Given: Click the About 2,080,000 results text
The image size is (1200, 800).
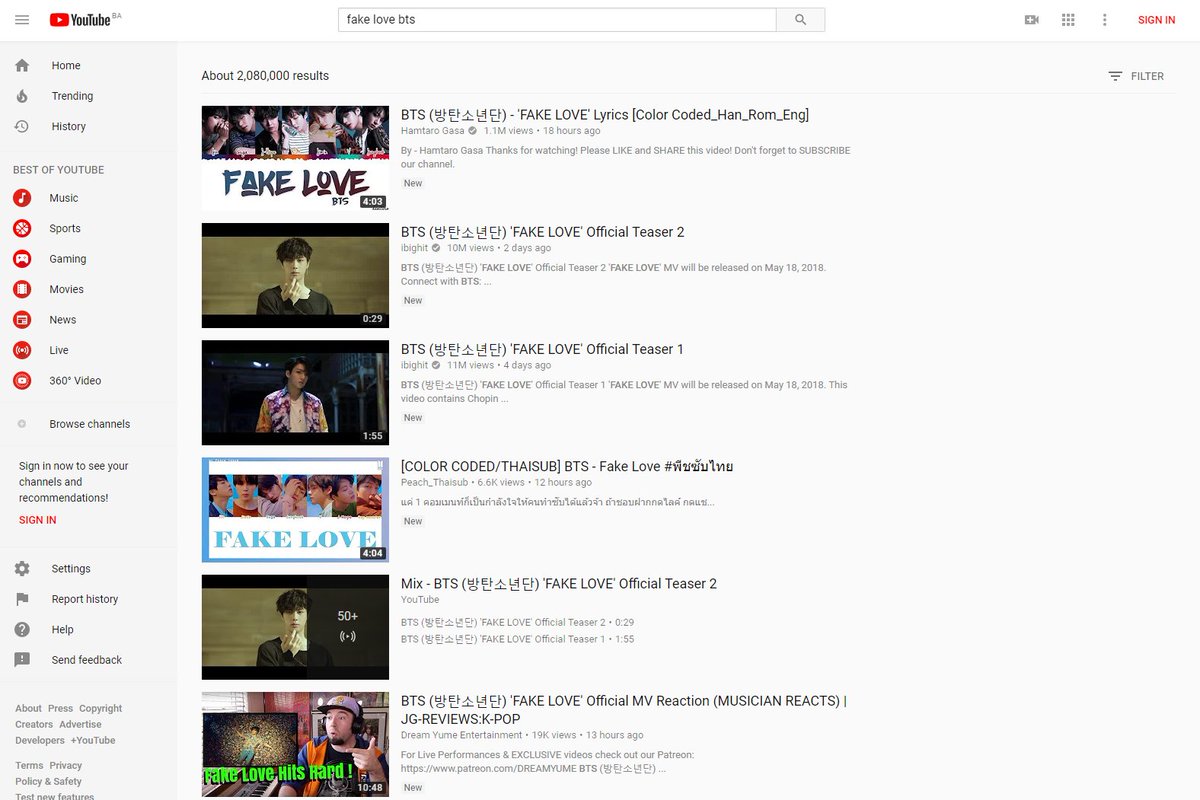Looking at the screenshot, I should [265, 76].
